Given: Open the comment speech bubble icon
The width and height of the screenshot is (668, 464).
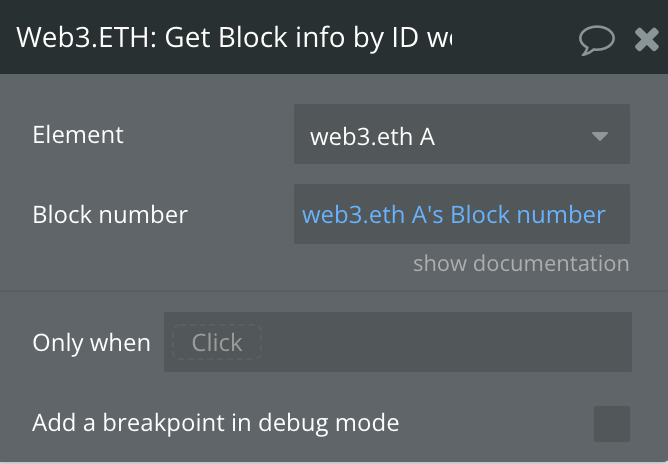Looking at the screenshot, I should pyautogui.click(x=596, y=40).
